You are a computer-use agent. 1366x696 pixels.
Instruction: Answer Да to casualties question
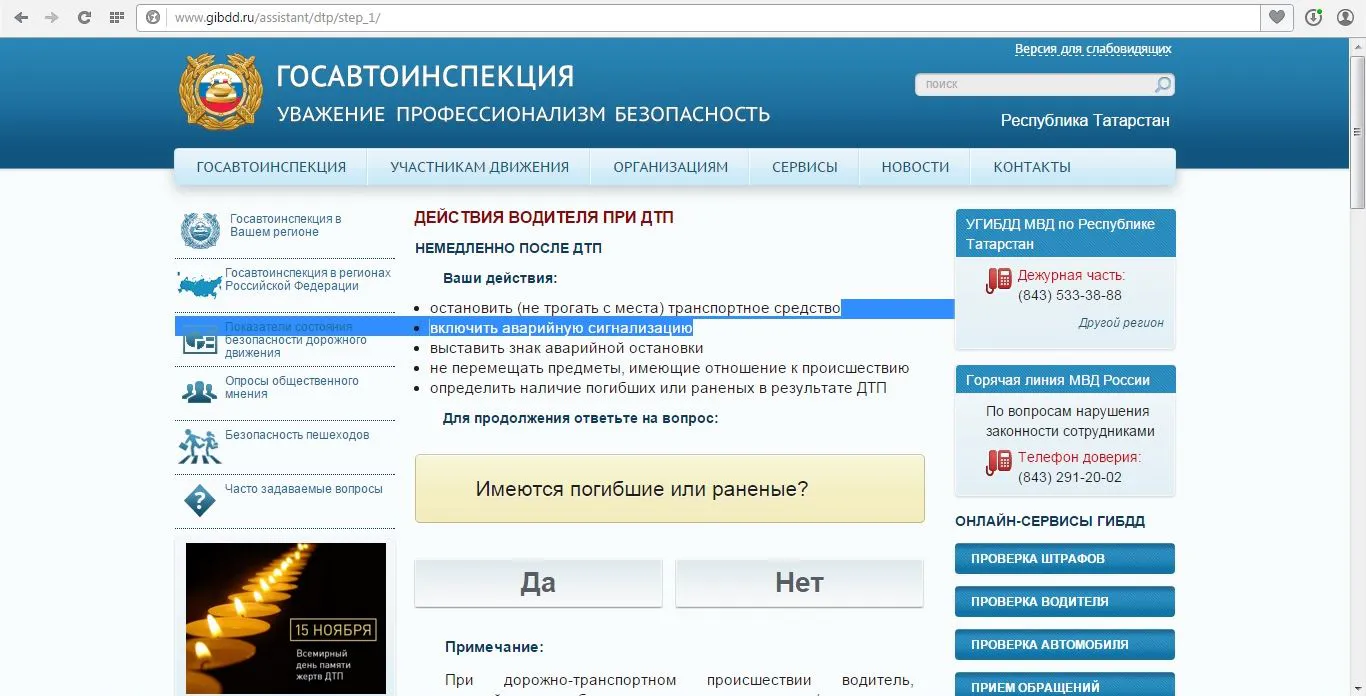[x=538, y=583]
